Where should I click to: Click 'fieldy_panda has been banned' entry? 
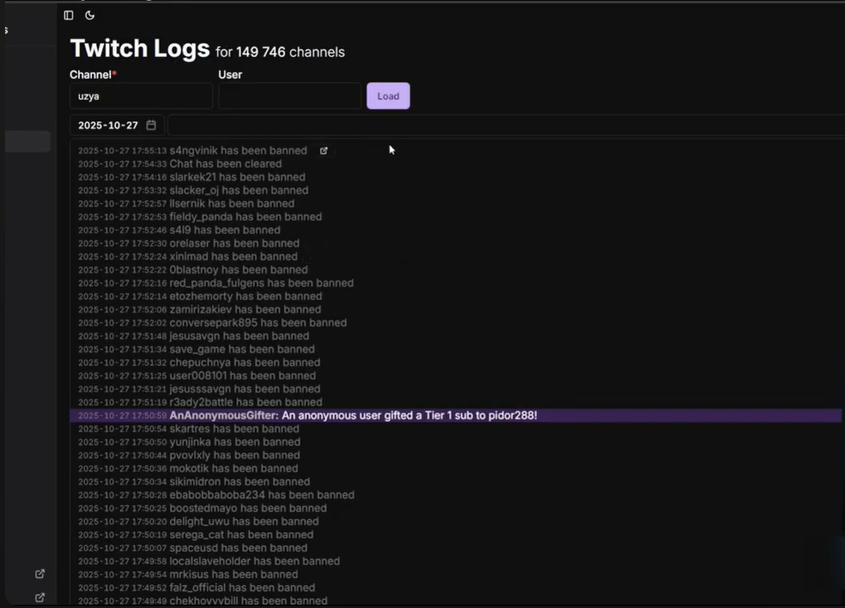246,217
